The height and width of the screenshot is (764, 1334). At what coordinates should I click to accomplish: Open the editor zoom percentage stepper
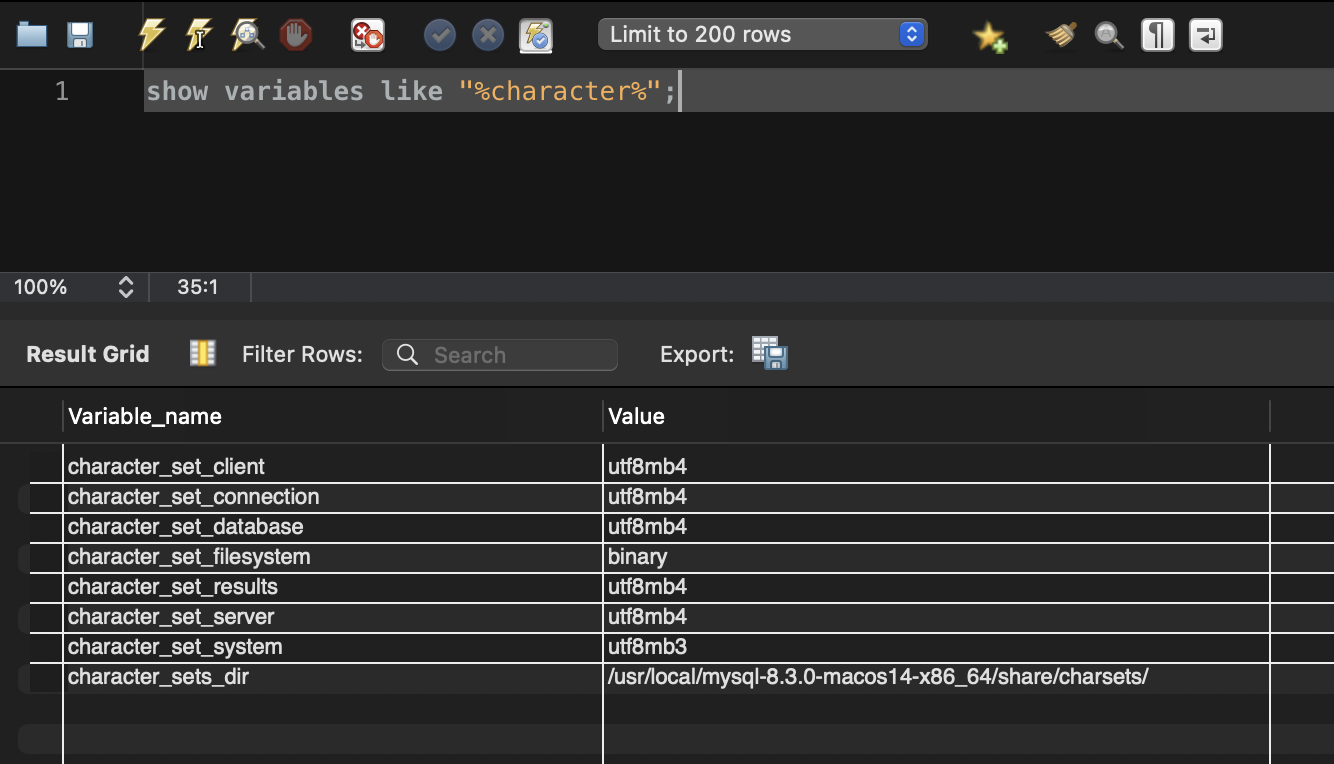pyautogui.click(x=126, y=287)
